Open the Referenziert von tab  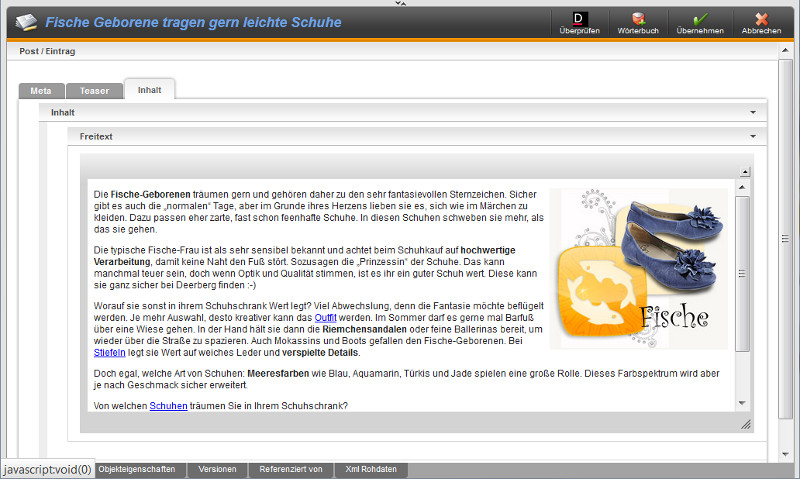pyautogui.click(x=290, y=469)
